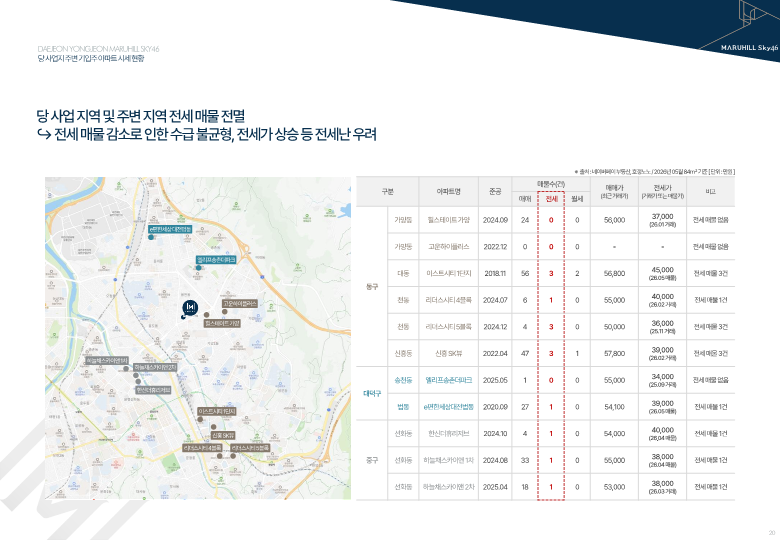
Task: Click the 한신더휴리저브 map label
Action: pos(154,390)
